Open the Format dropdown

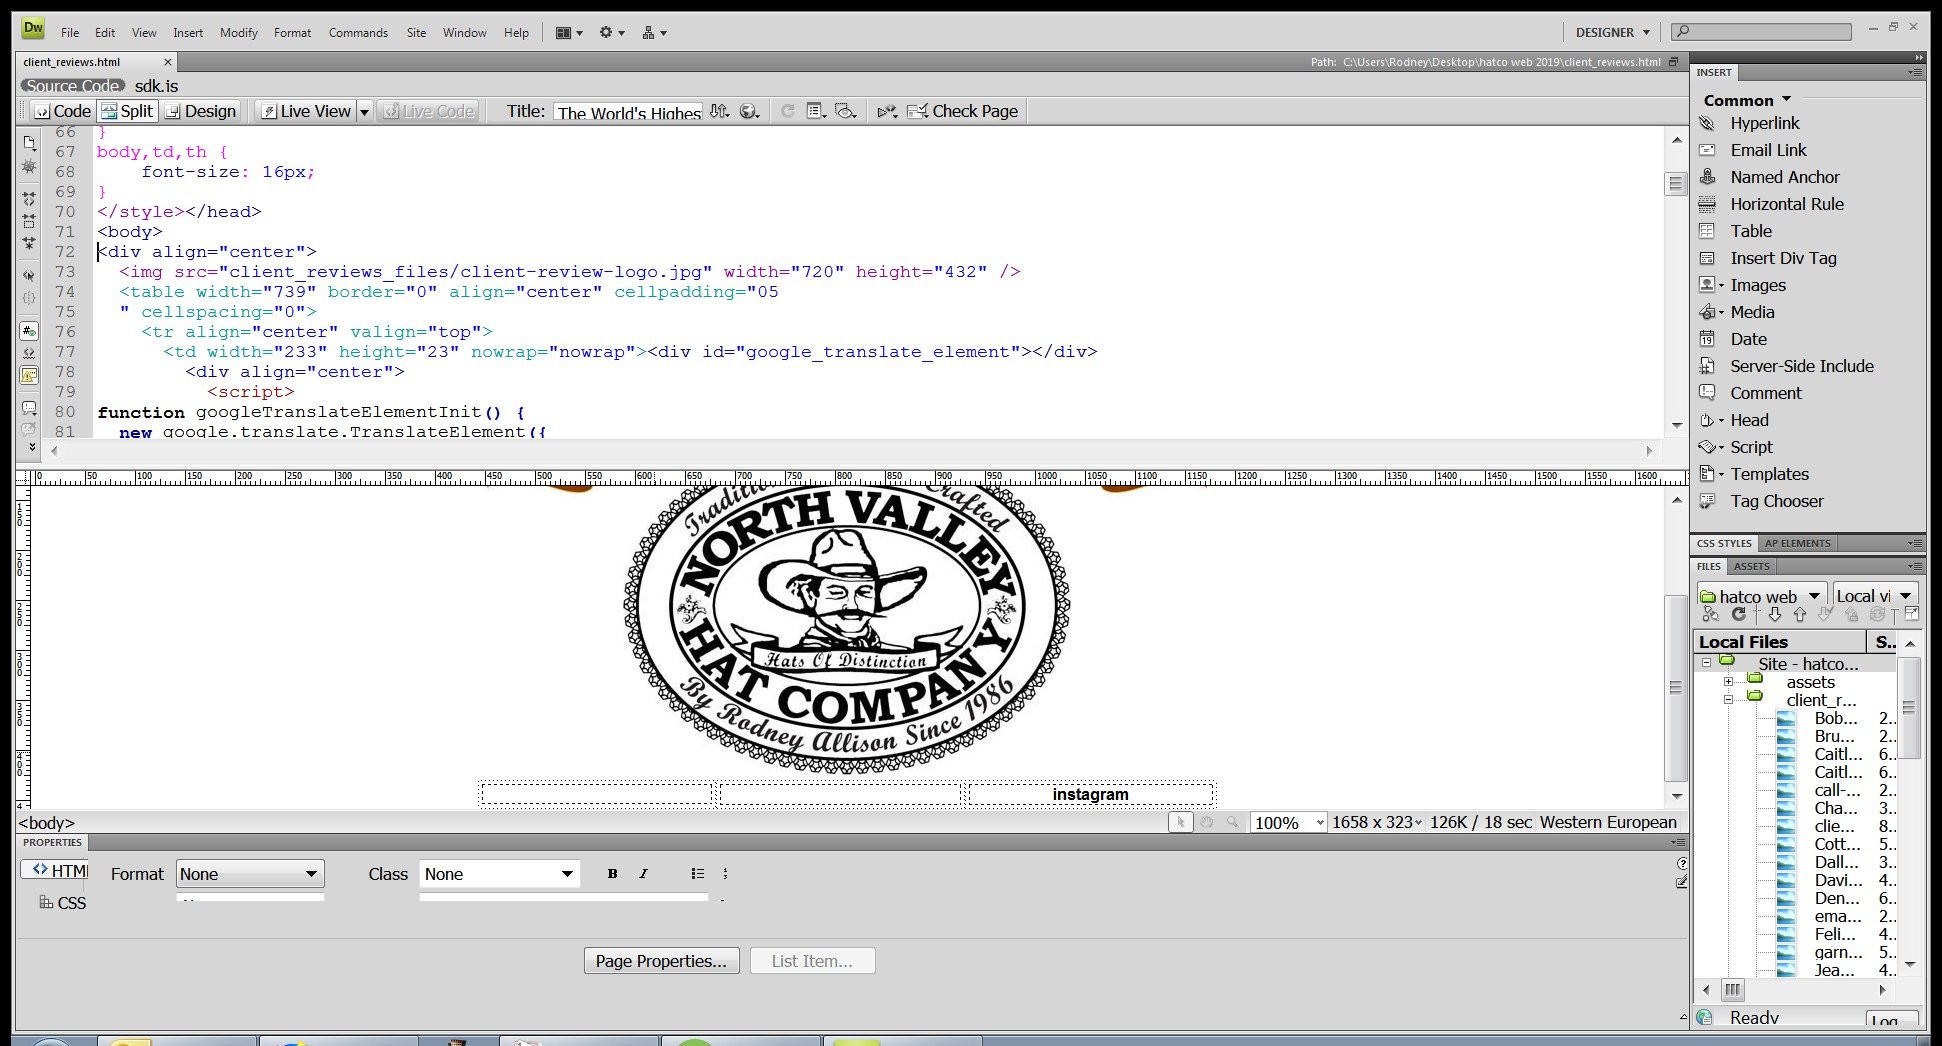click(250, 874)
